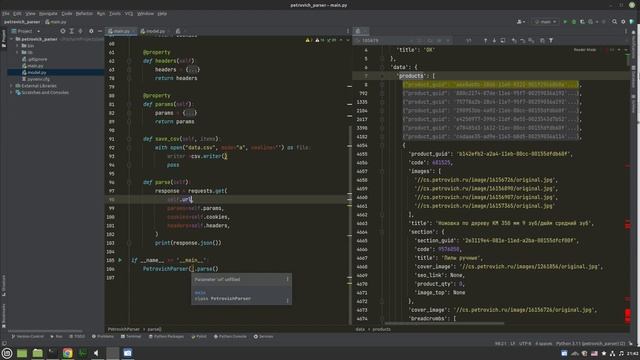
Task: Expand the folded params dict on line 82
Action: pos(189,113)
